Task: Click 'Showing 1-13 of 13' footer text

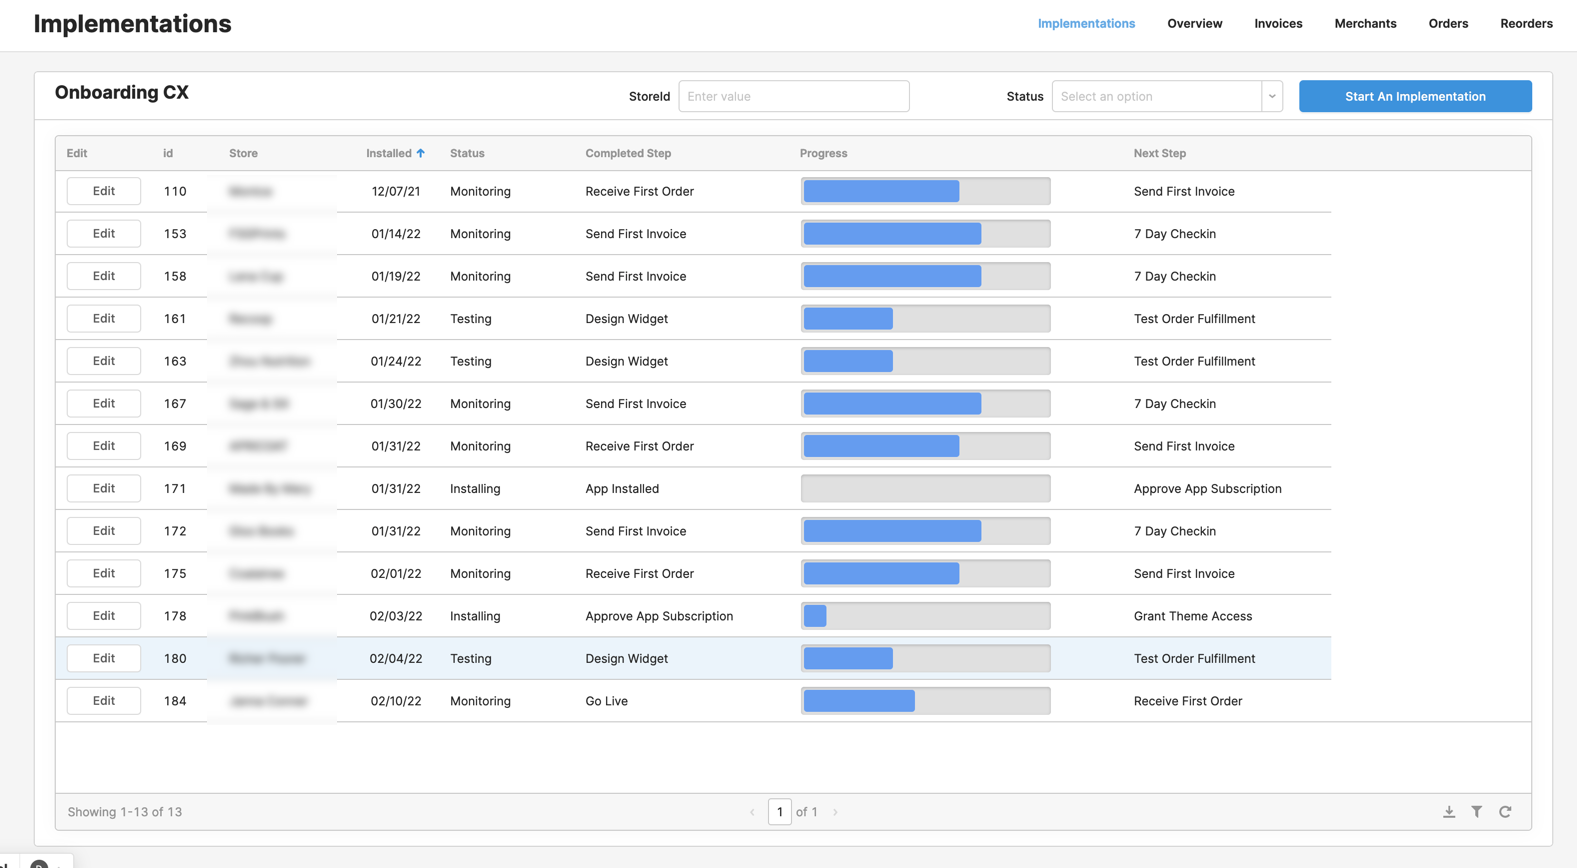Action: pos(125,812)
